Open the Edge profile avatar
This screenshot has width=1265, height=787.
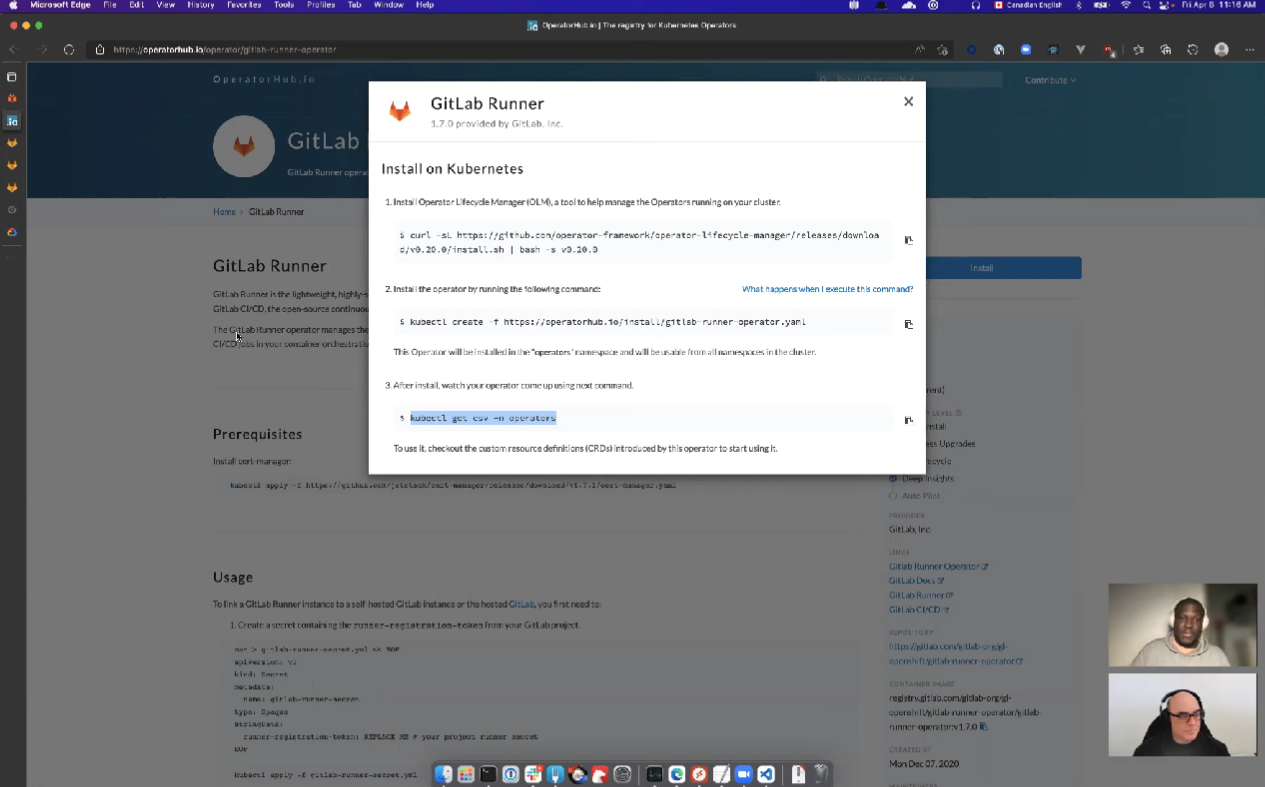tap(1221, 49)
